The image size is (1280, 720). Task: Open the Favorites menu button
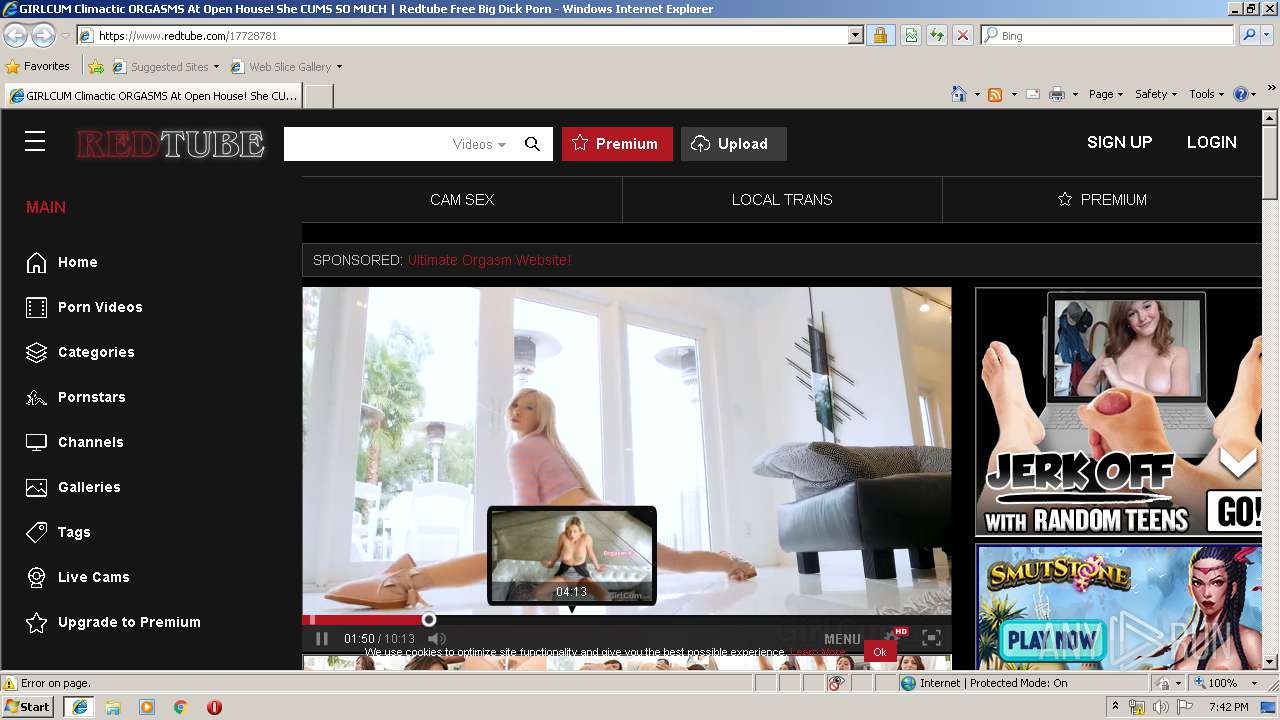[x=38, y=67]
